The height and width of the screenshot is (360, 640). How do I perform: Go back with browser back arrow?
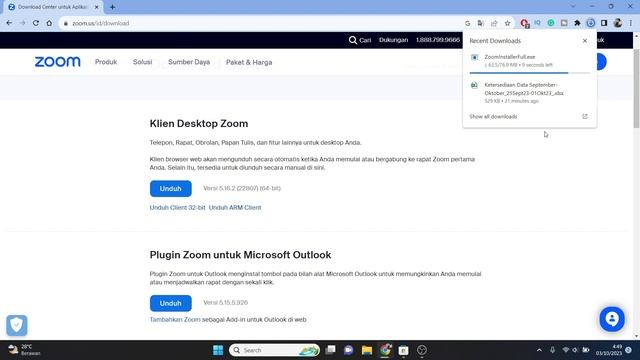point(9,23)
